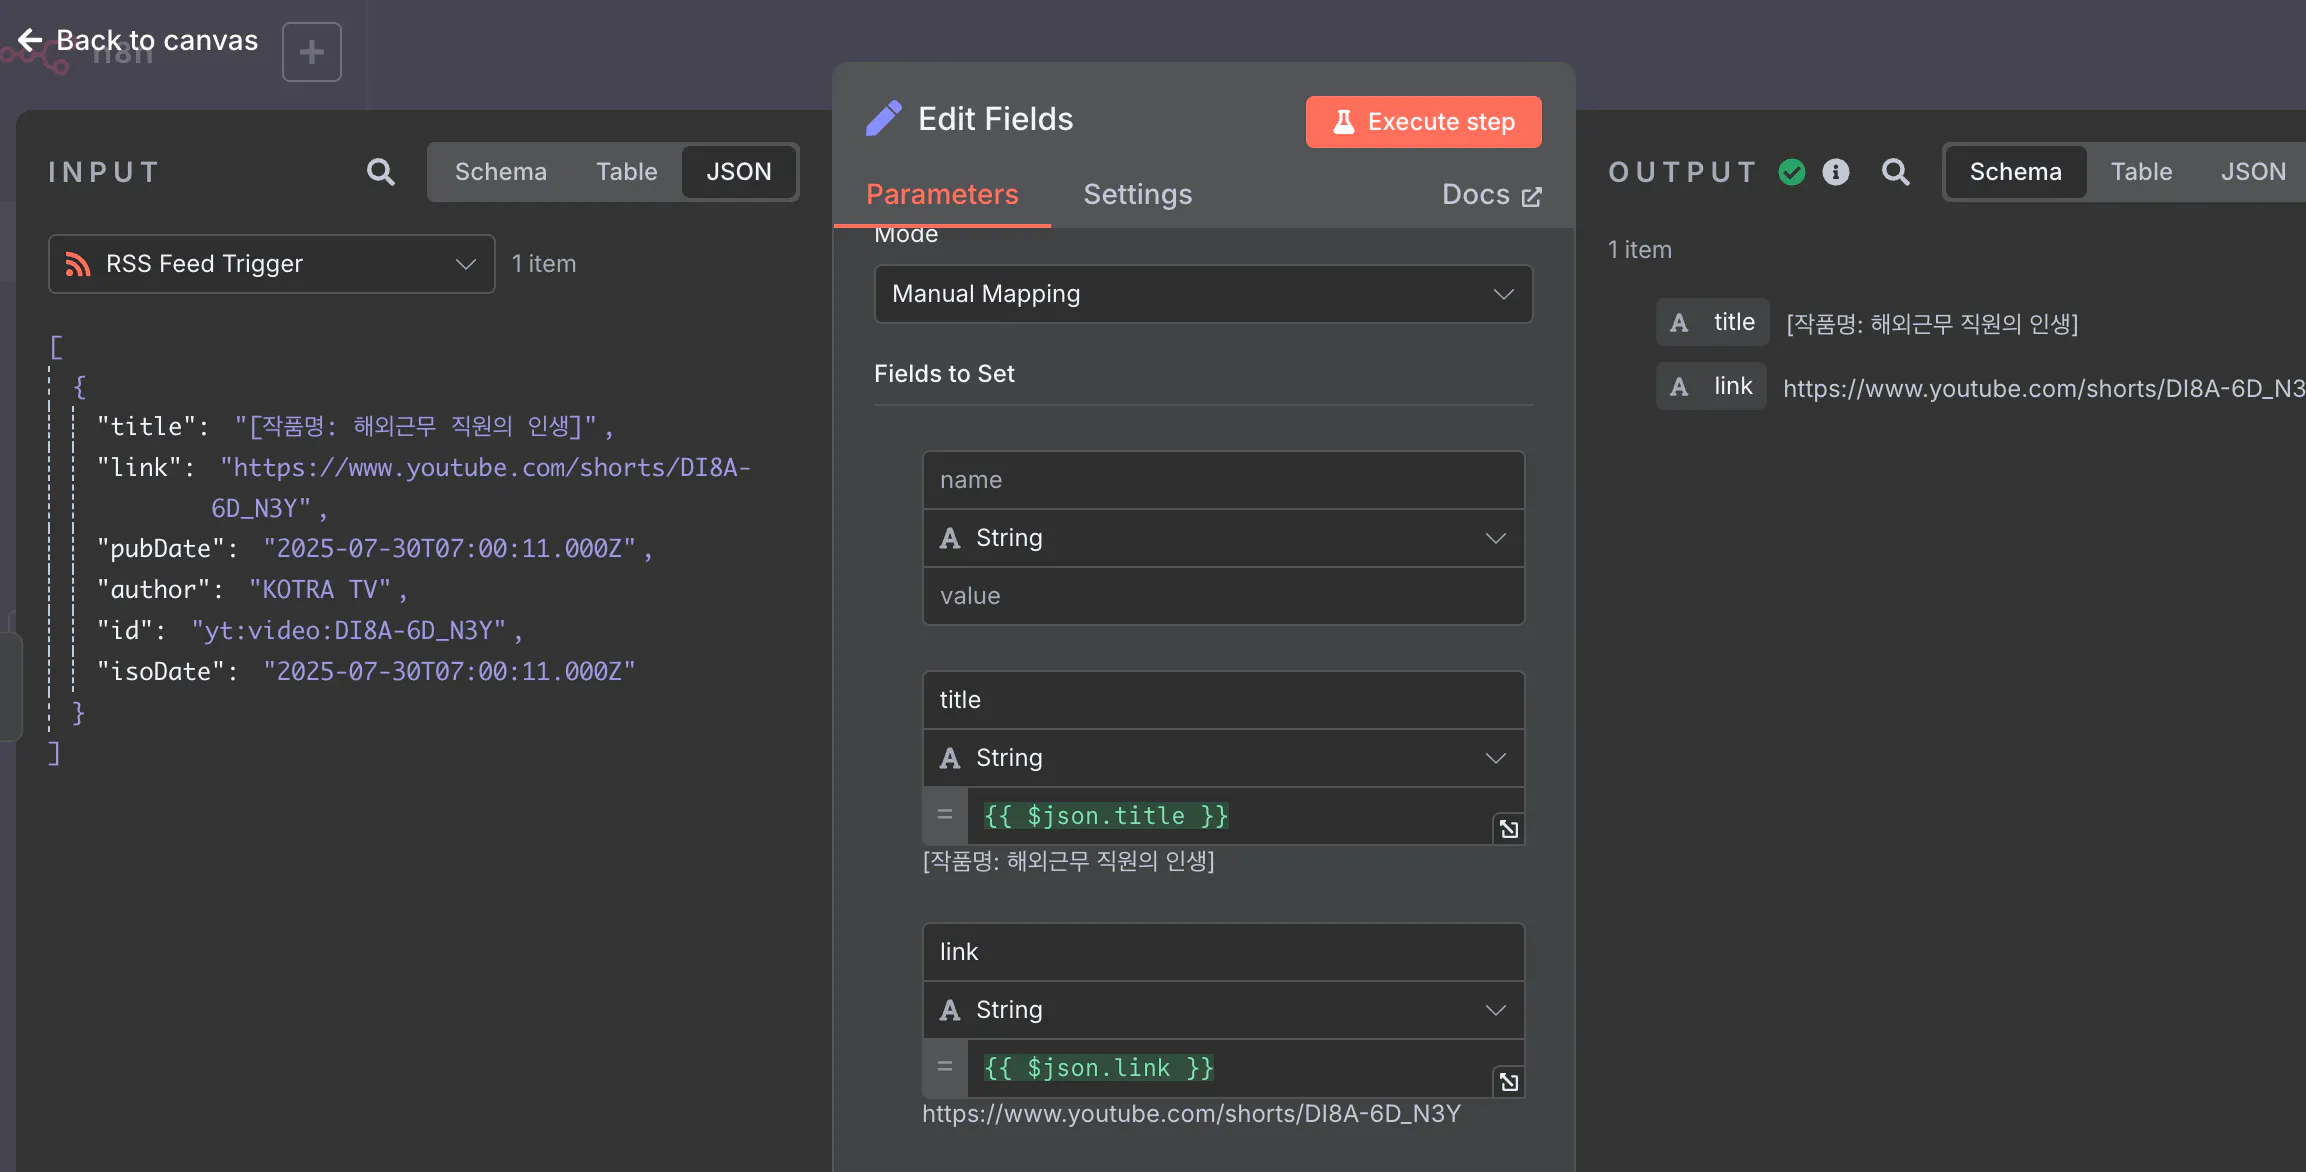This screenshot has width=2306, height=1172.
Task: Click the input panel search icon
Action: pyautogui.click(x=380, y=172)
